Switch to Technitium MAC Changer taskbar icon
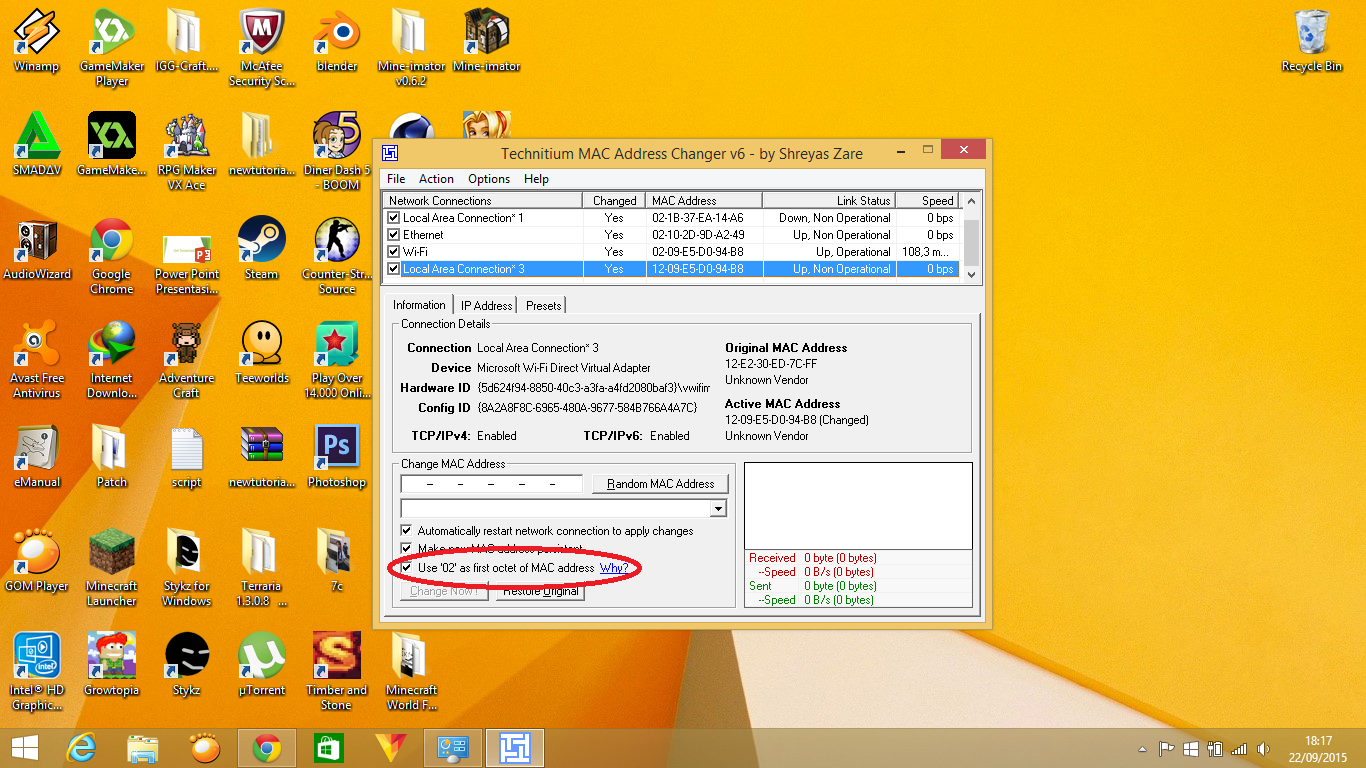 click(514, 748)
